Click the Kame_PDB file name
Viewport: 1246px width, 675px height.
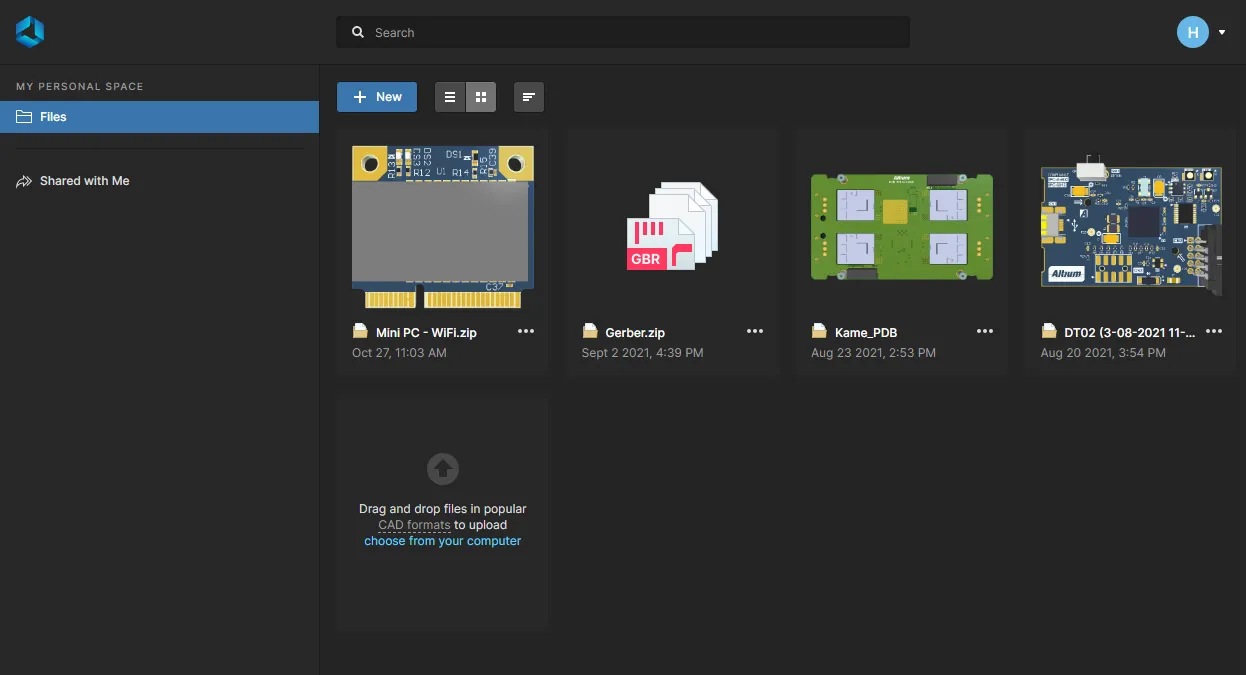coord(866,333)
